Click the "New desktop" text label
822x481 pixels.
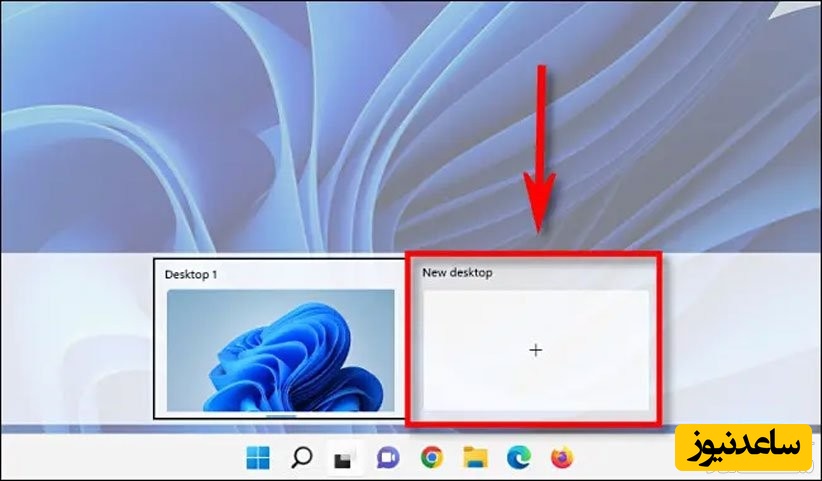[x=457, y=272]
